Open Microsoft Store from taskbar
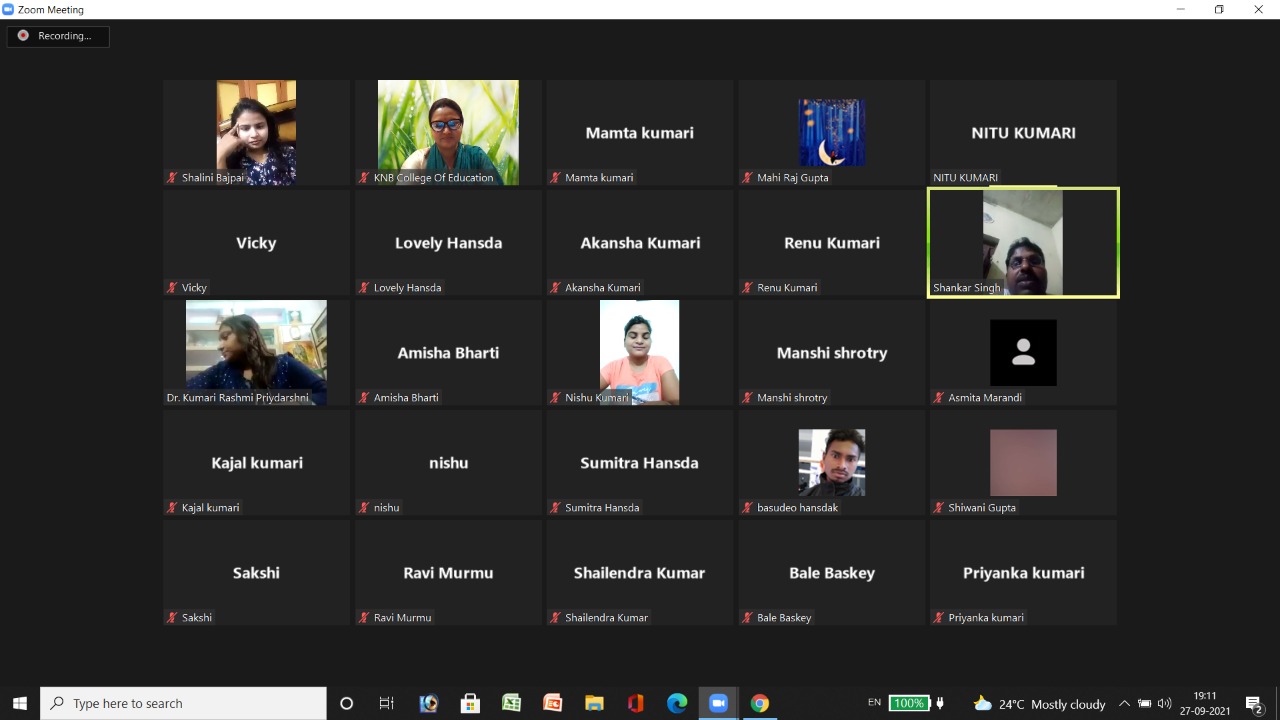Image resolution: width=1280 pixels, height=720 pixels. click(x=470, y=703)
